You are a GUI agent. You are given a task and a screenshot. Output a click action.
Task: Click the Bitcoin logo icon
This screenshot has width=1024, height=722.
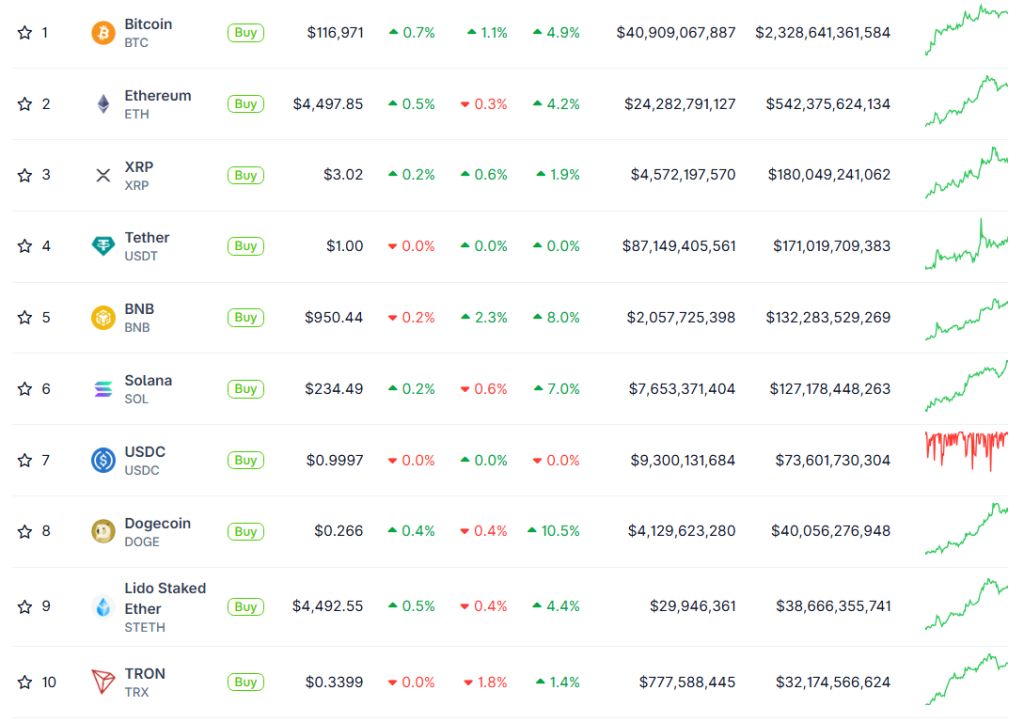103,33
